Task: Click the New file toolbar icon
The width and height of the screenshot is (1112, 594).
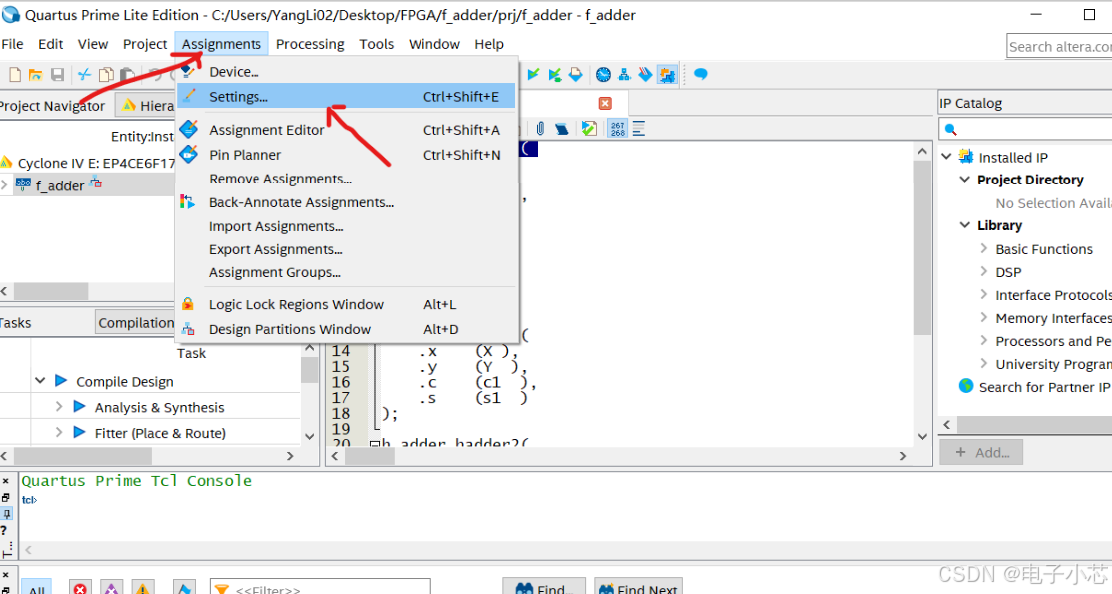Action: (x=14, y=74)
